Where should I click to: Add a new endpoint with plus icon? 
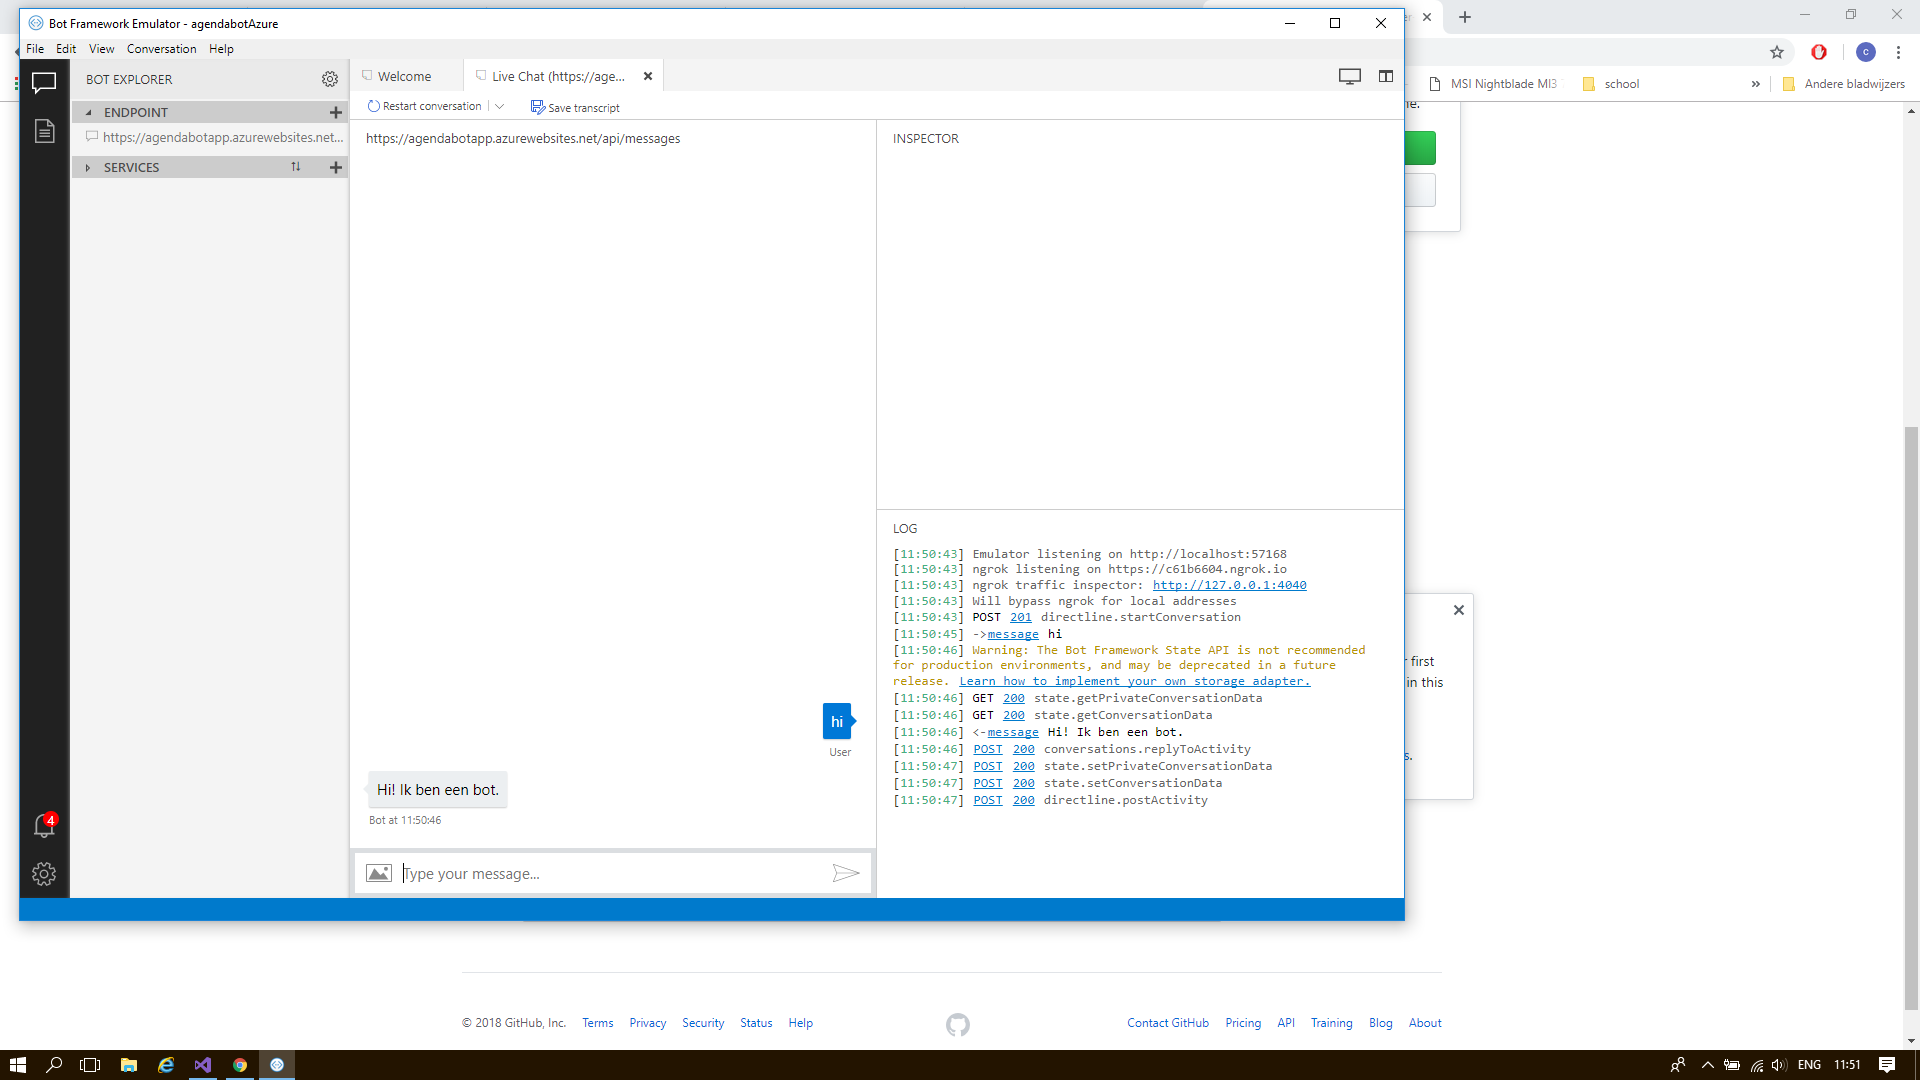pos(336,112)
